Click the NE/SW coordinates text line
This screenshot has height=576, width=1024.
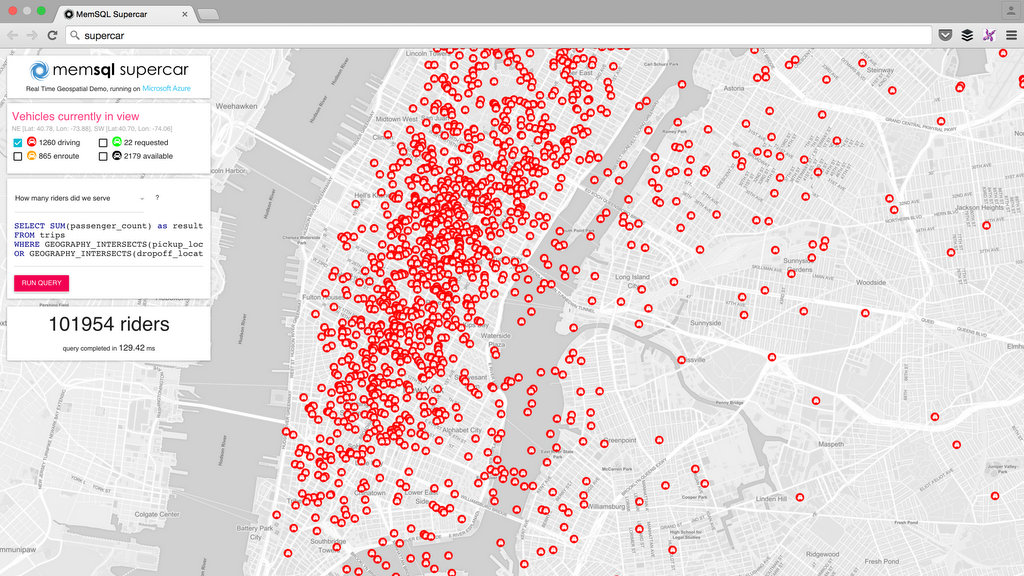click(x=92, y=129)
